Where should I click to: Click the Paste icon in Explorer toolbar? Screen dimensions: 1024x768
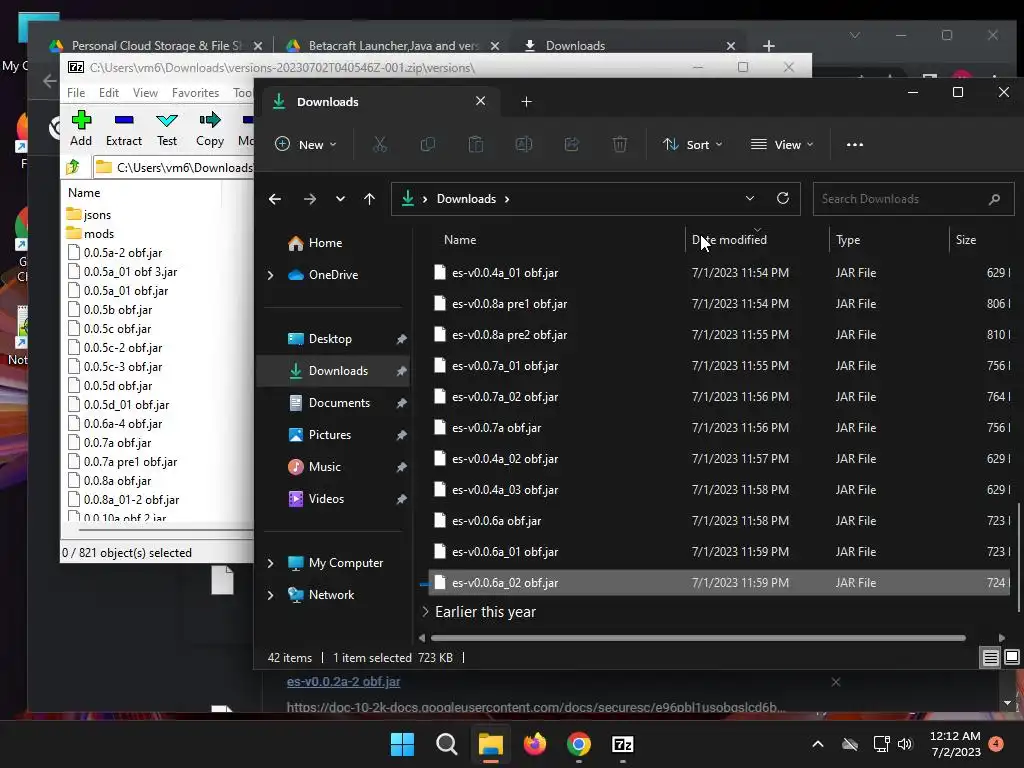point(476,144)
